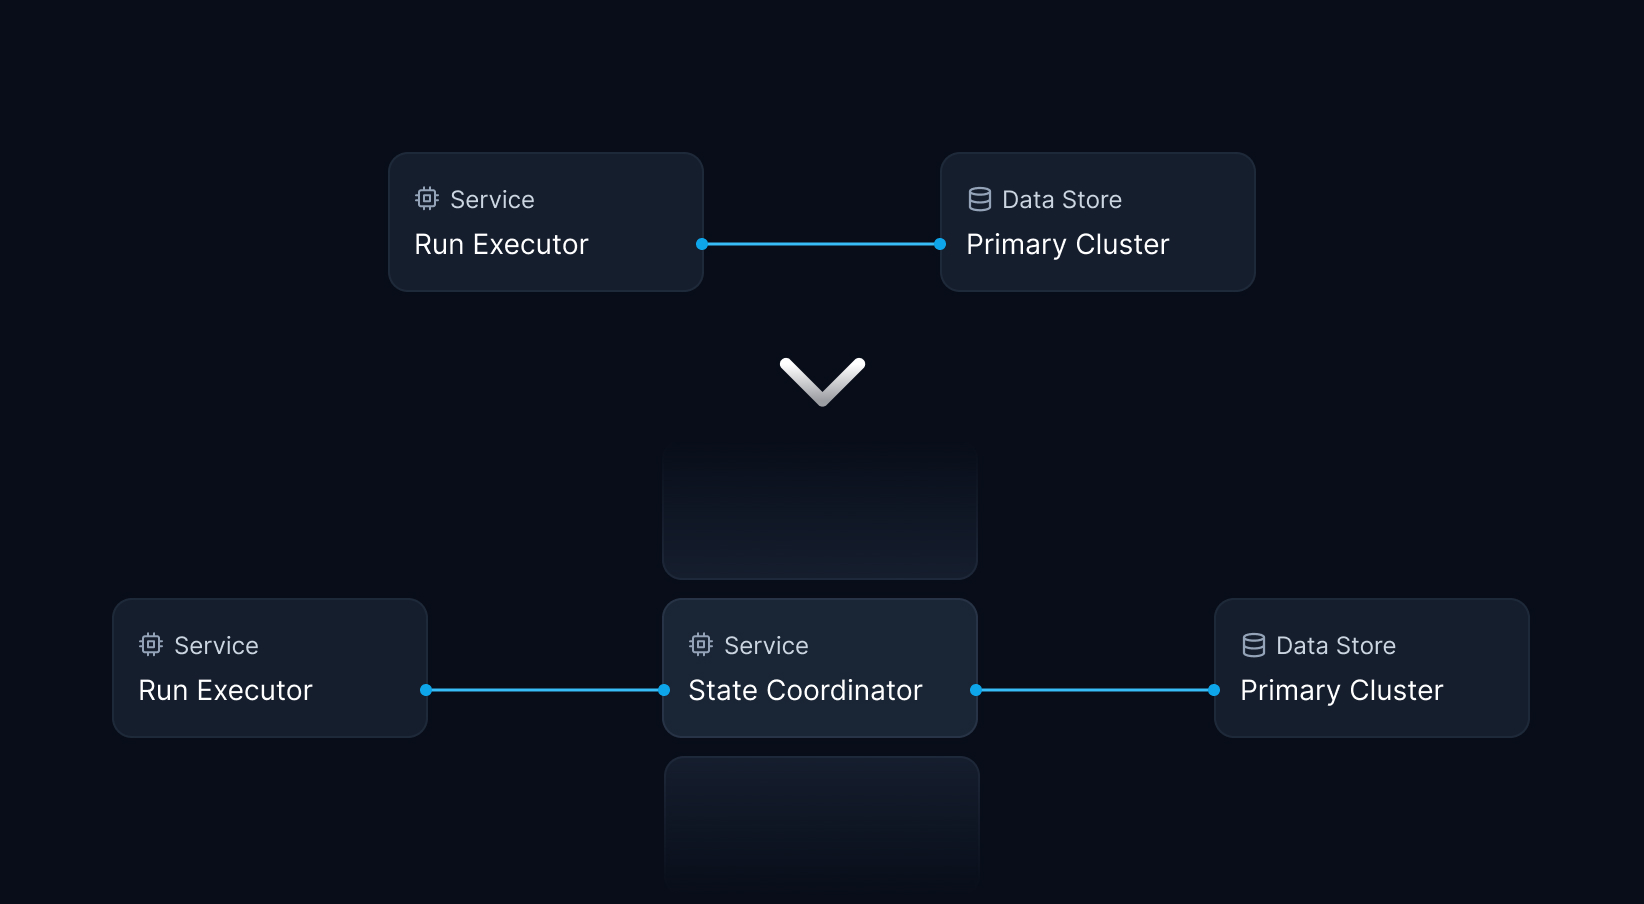Image resolution: width=1644 pixels, height=904 pixels.
Task: Click the connector dot on State Coordinator's left edge
Action: [x=664, y=690]
